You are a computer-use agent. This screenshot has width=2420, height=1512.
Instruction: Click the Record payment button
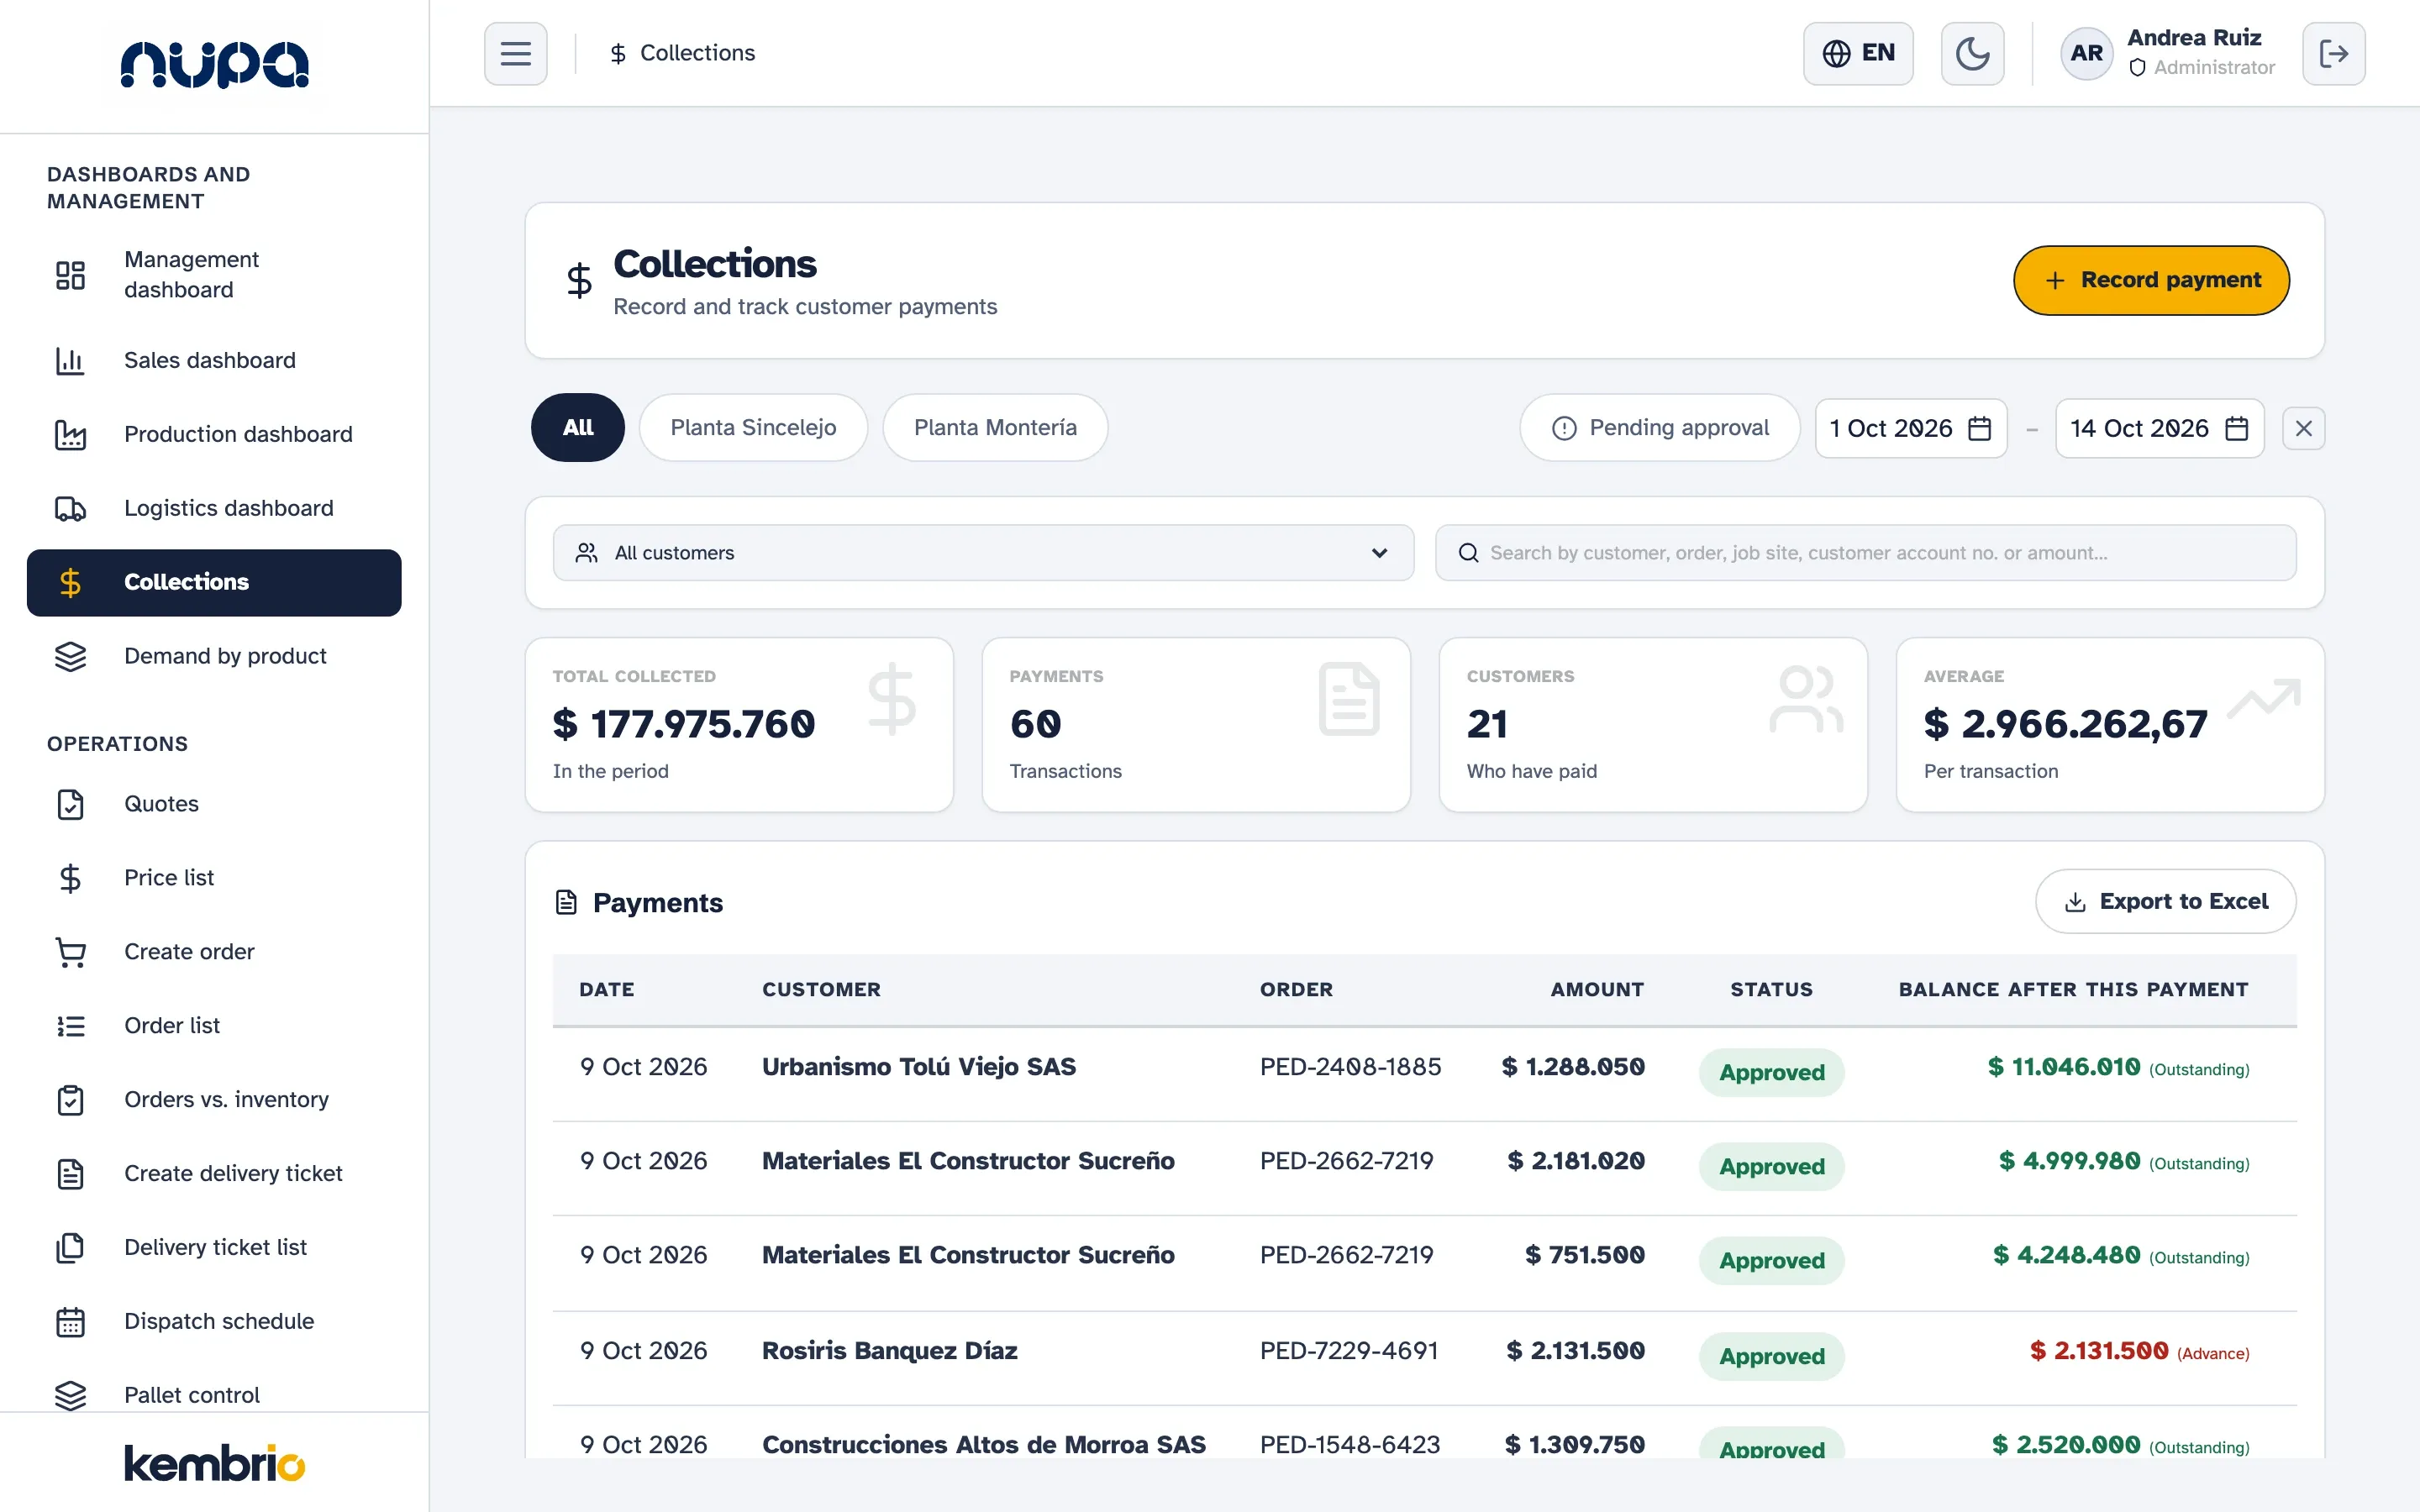(2151, 280)
